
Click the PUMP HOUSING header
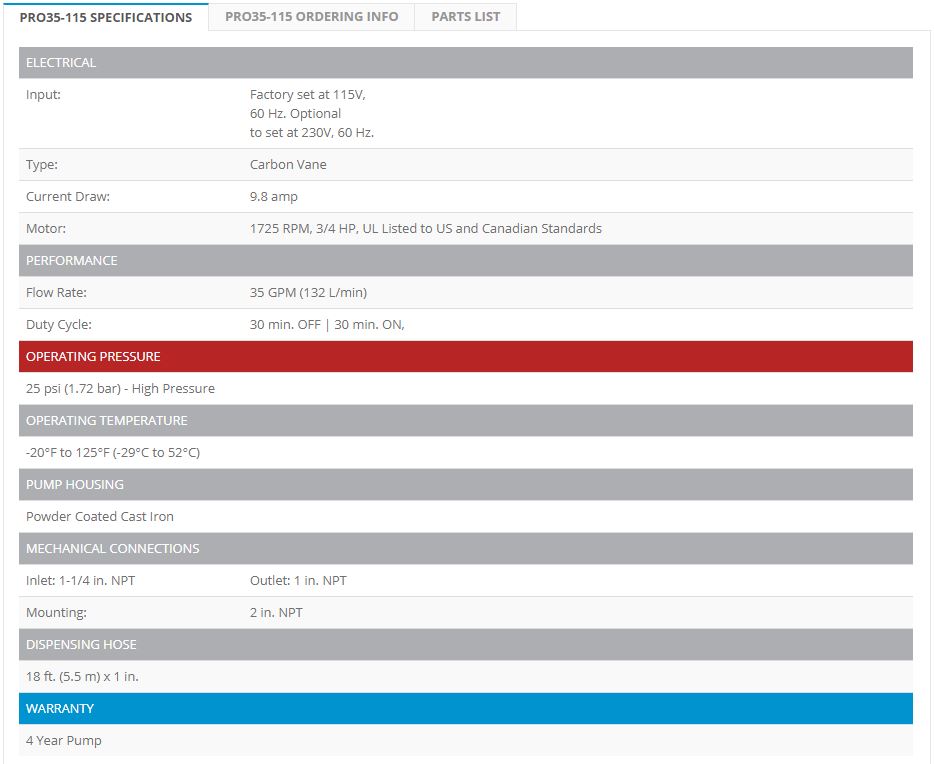[466, 484]
